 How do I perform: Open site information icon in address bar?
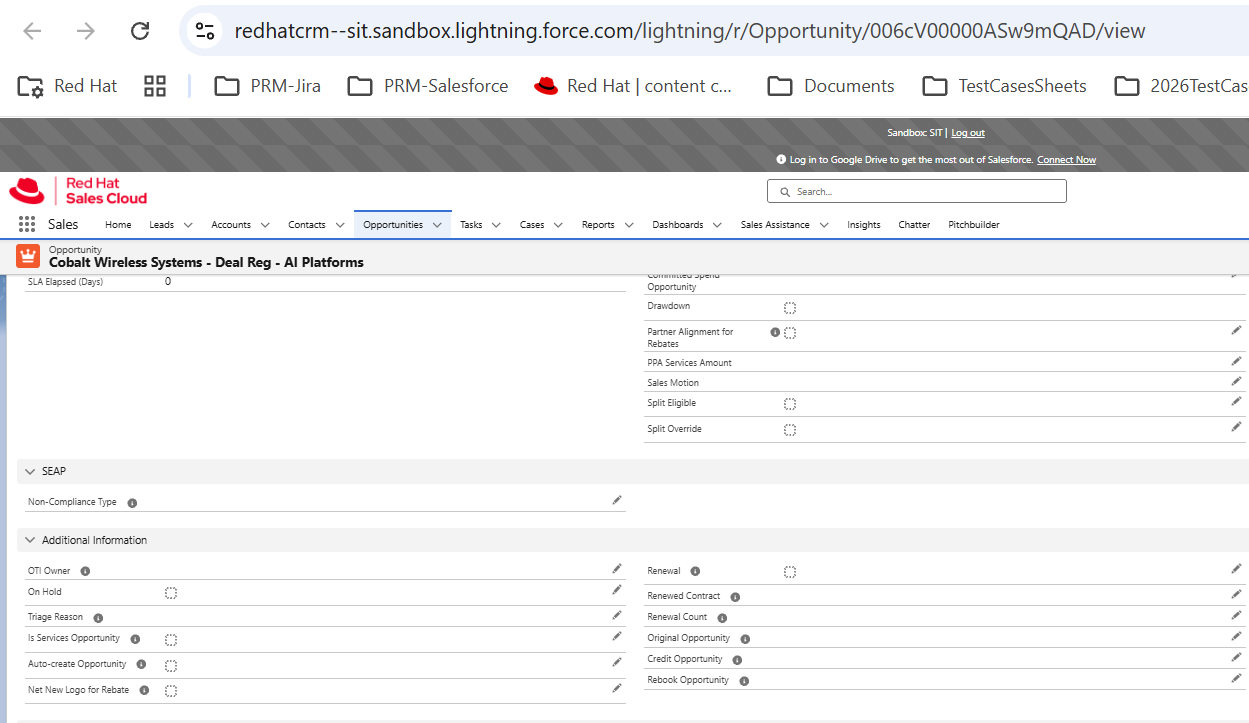pyautogui.click(x=205, y=31)
